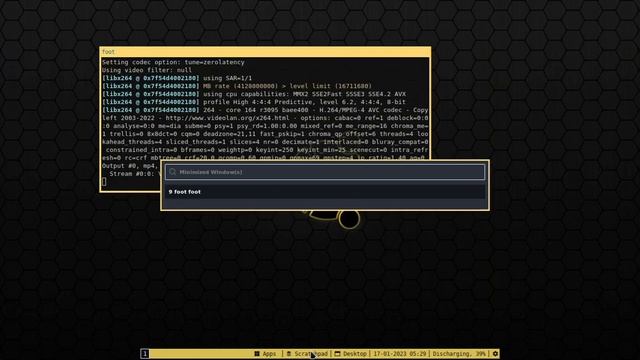
Task: Click the 'Setting codec option: tune=zerolatency' line
Action: point(173,62)
